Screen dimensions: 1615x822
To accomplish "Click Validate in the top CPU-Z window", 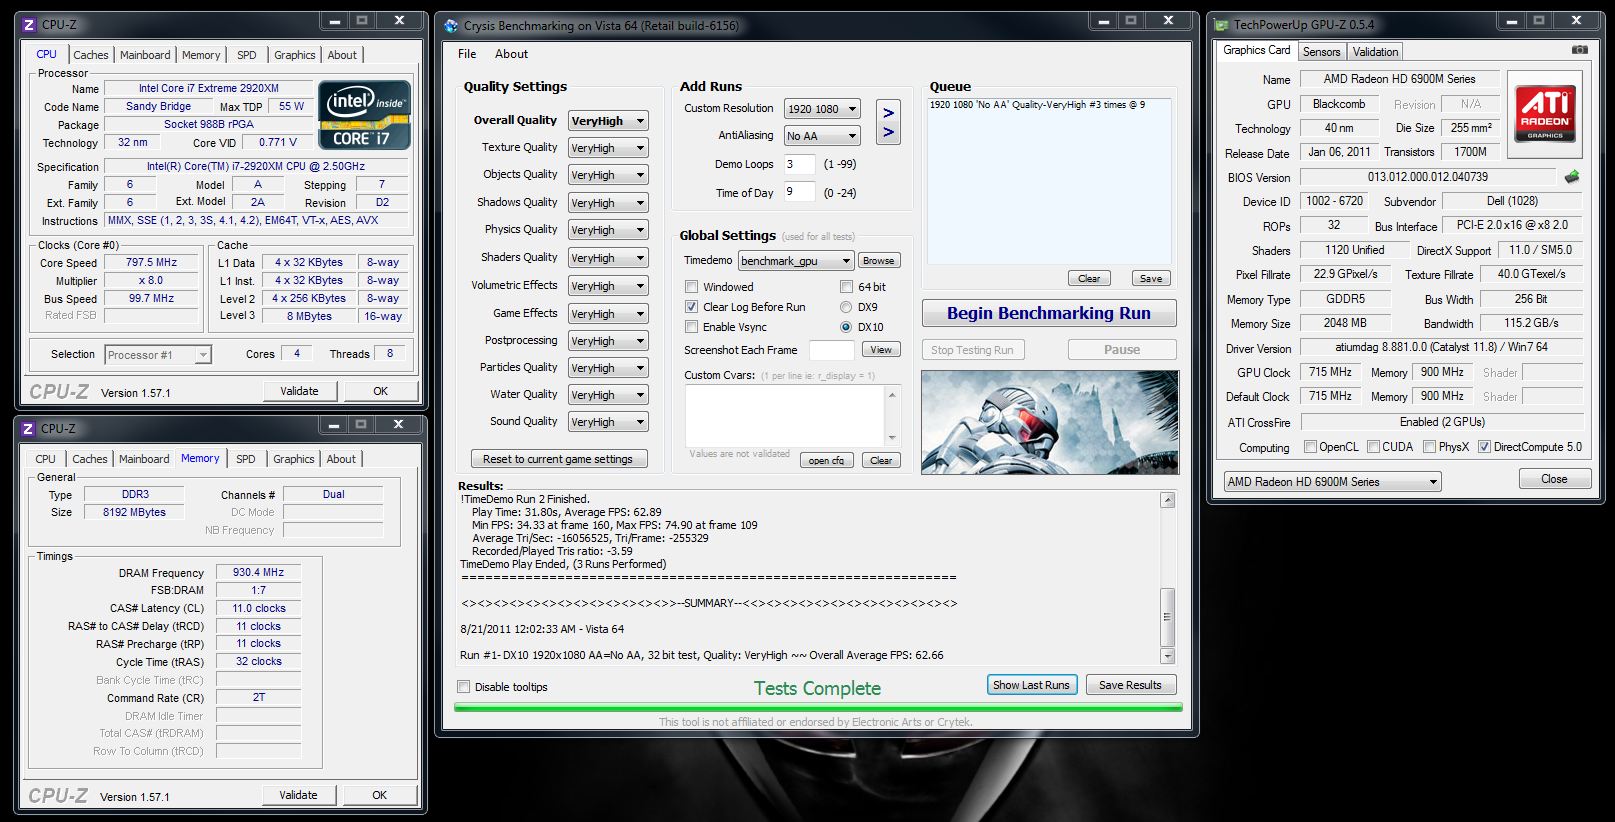I will click(299, 391).
